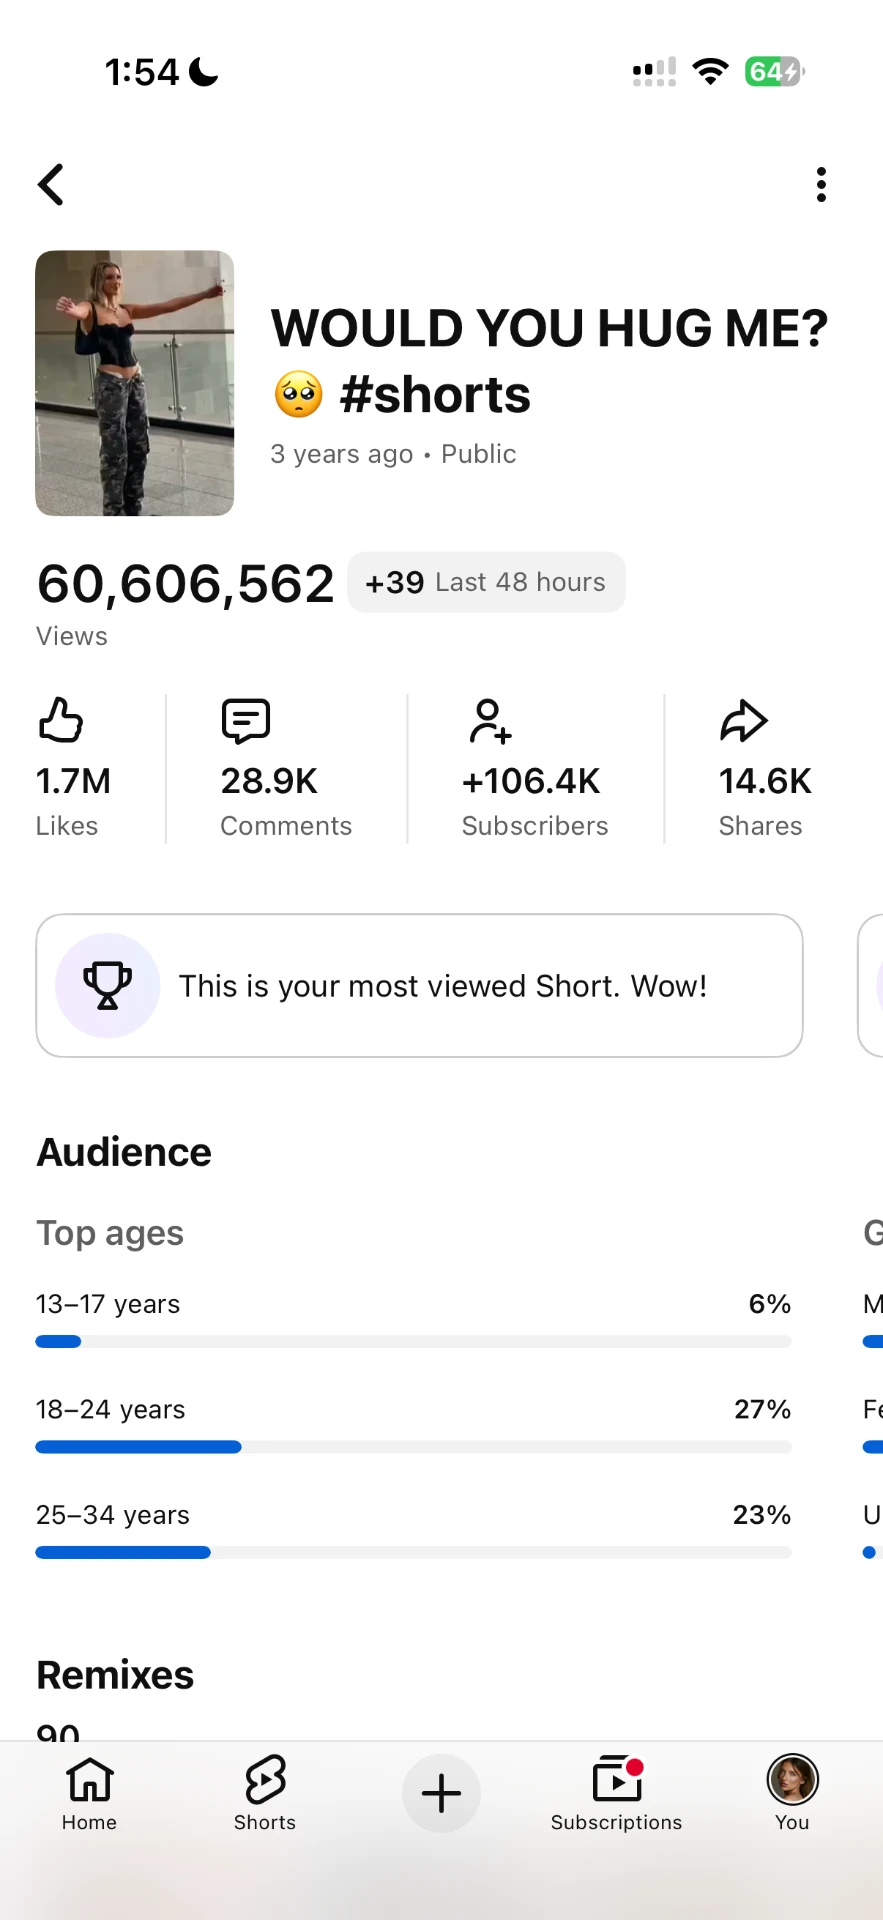Open the Home tab label

pyautogui.click(x=90, y=1822)
